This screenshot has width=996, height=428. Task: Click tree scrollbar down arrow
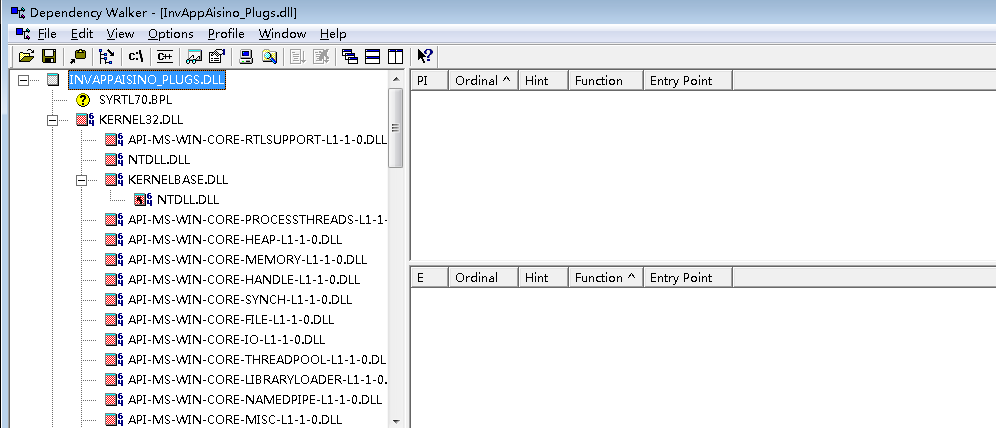(x=396, y=420)
